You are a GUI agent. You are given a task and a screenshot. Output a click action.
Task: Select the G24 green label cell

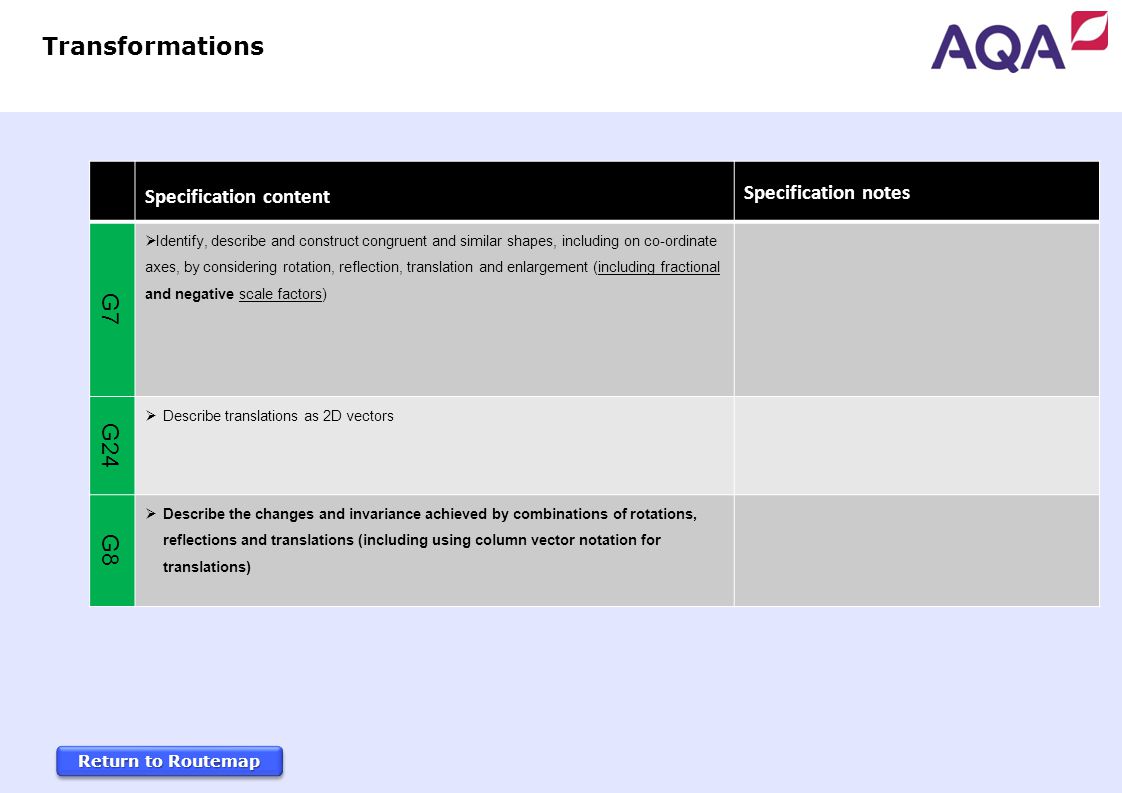(x=112, y=445)
